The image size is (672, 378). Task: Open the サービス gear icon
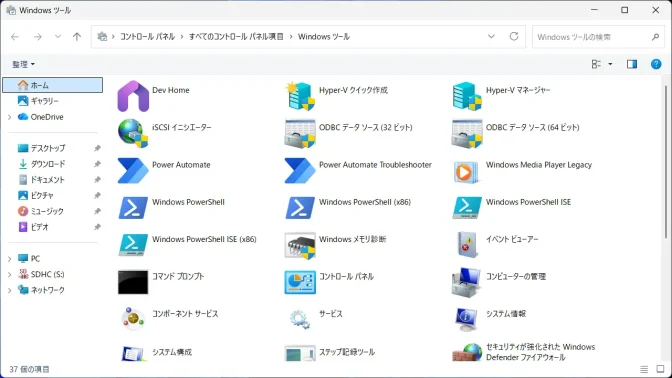pyautogui.click(x=300, y=319)
